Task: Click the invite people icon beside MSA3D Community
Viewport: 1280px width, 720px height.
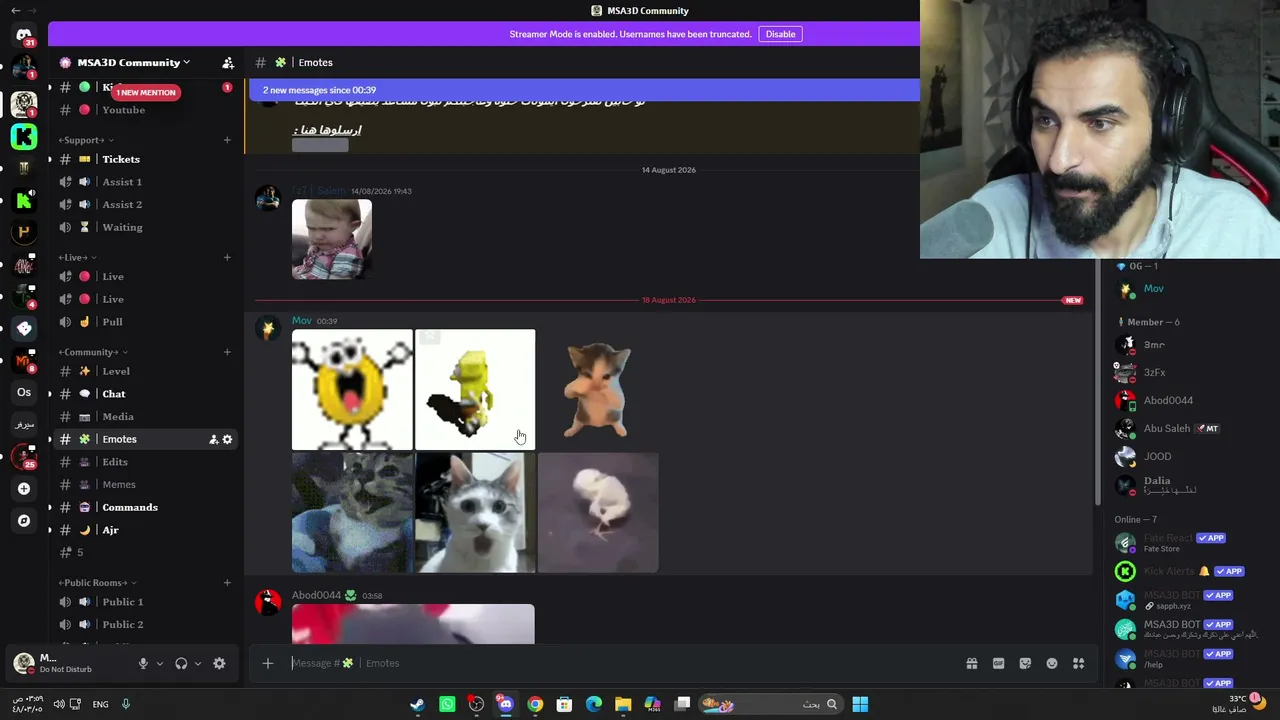Action: 228,62
